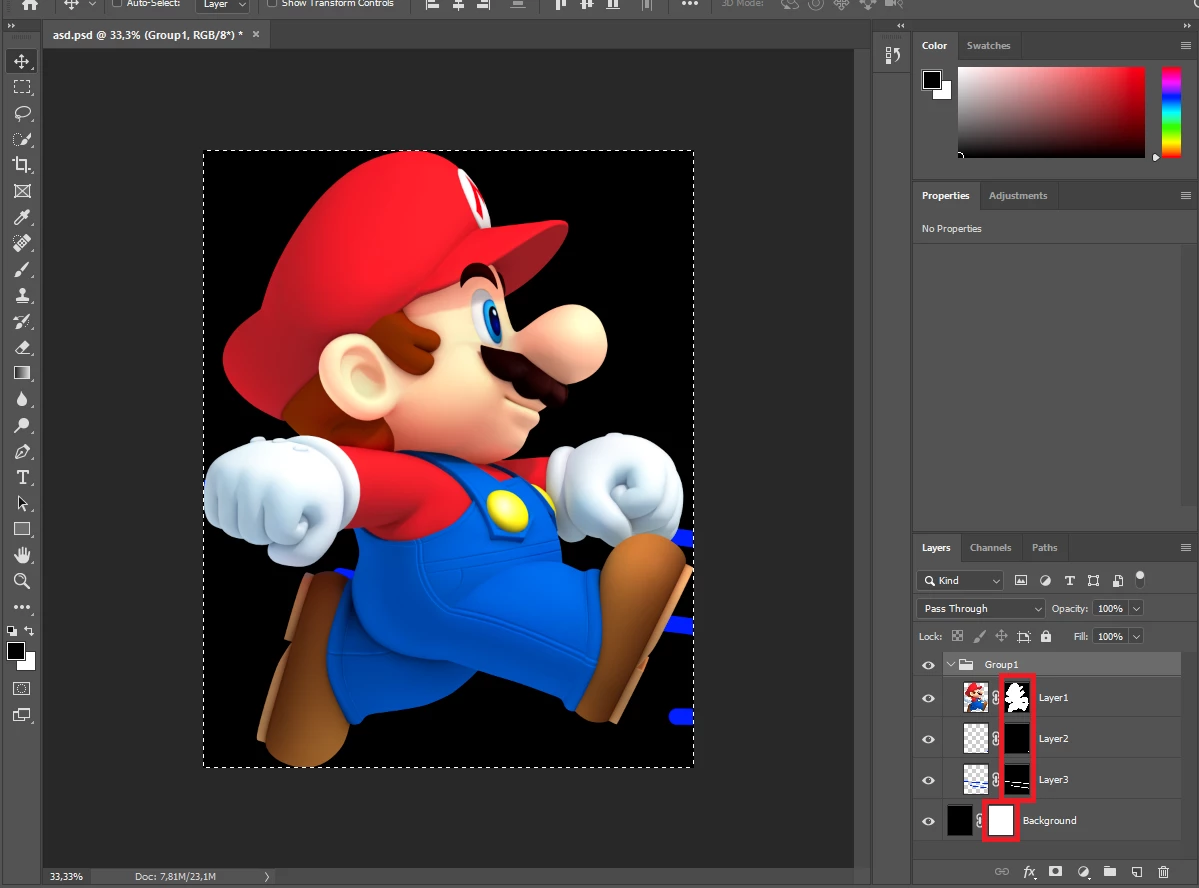
Task: Click the Add layer mask icon
Action: pyautogui.click(x=1055, y=872)
